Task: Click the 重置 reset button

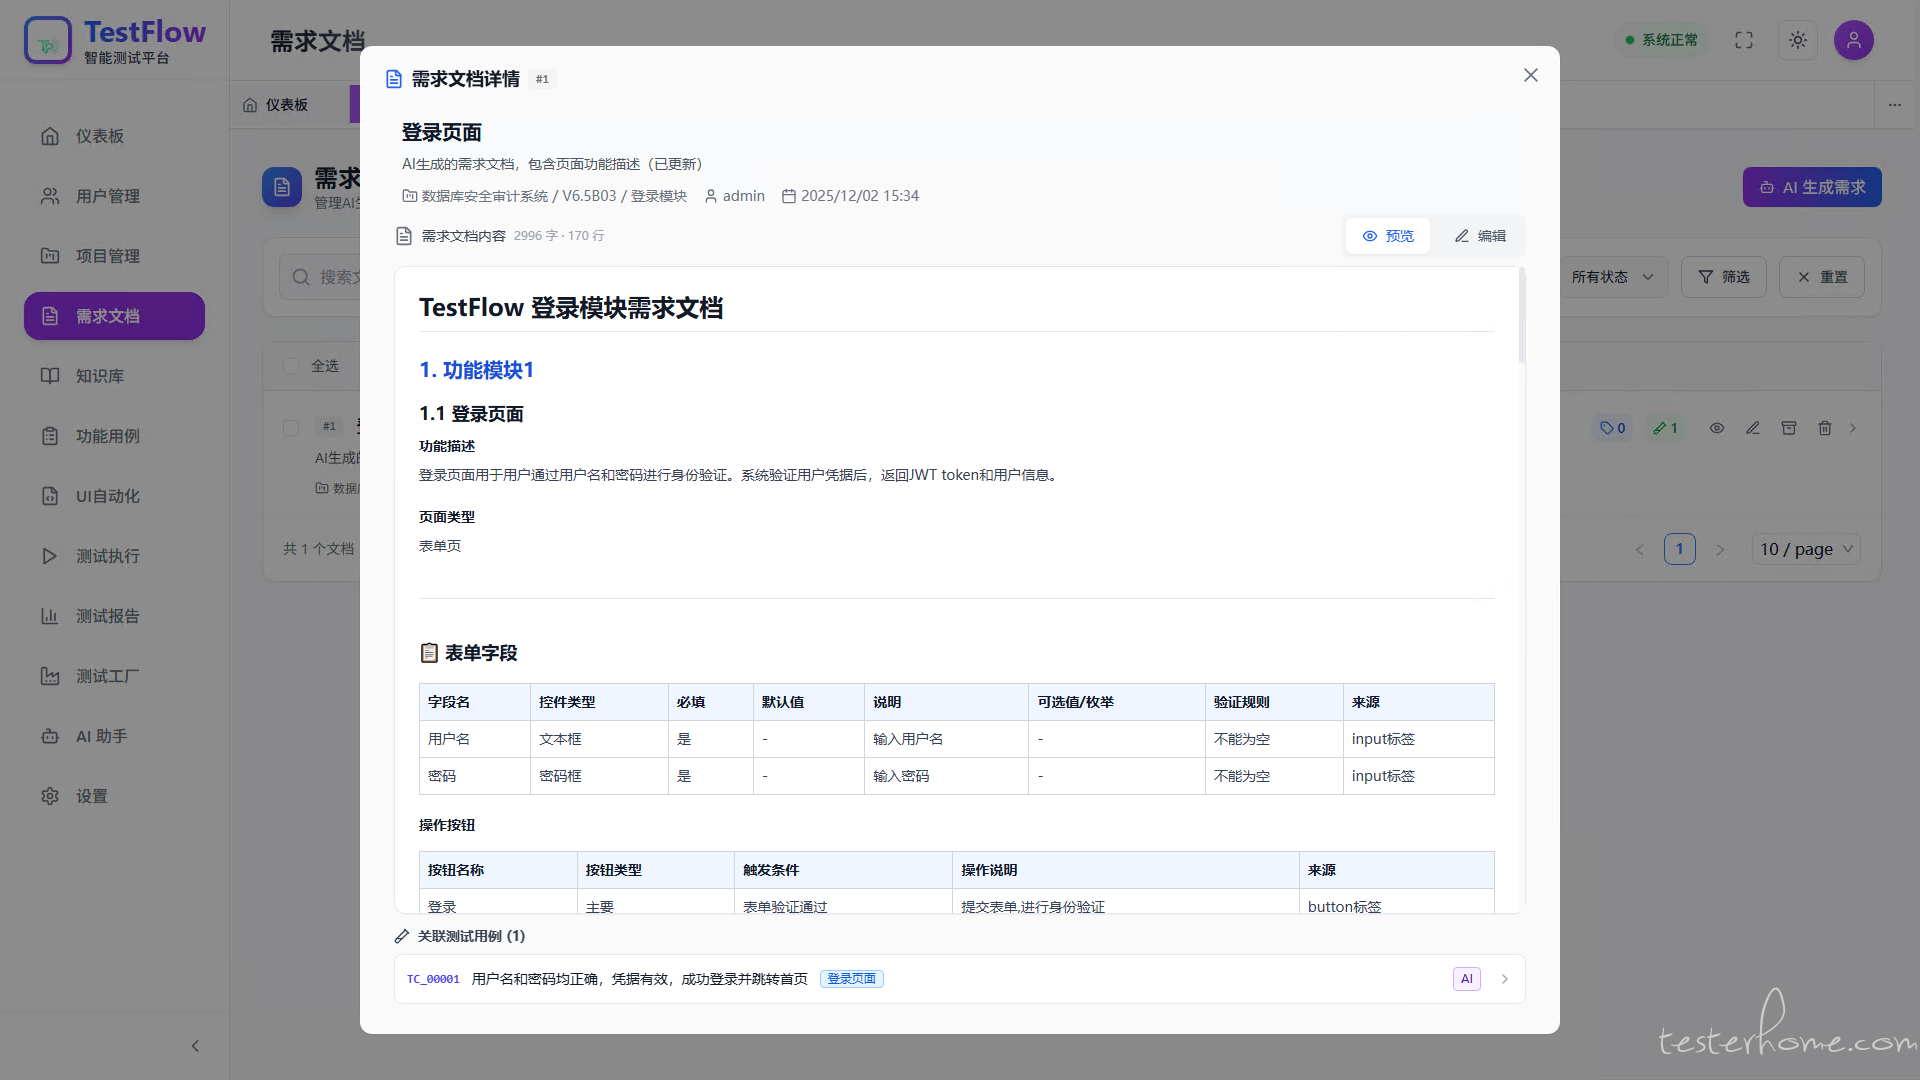Action: click(1821, 277)
